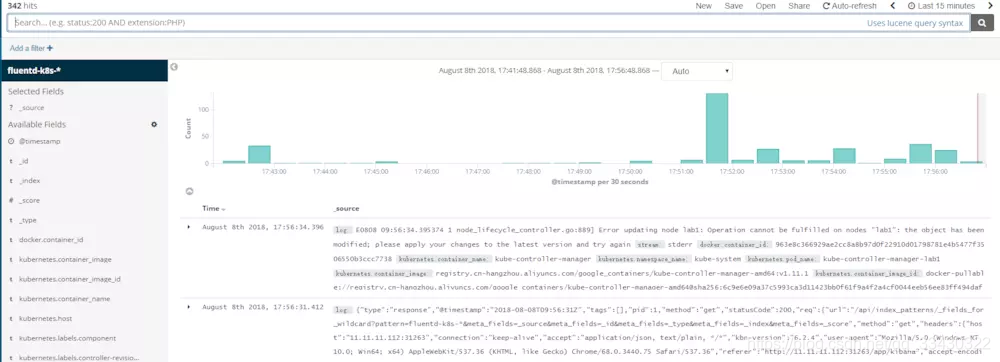
Task: Select the kubernetes.labels.controller-revision field
Action: point(78,358)
